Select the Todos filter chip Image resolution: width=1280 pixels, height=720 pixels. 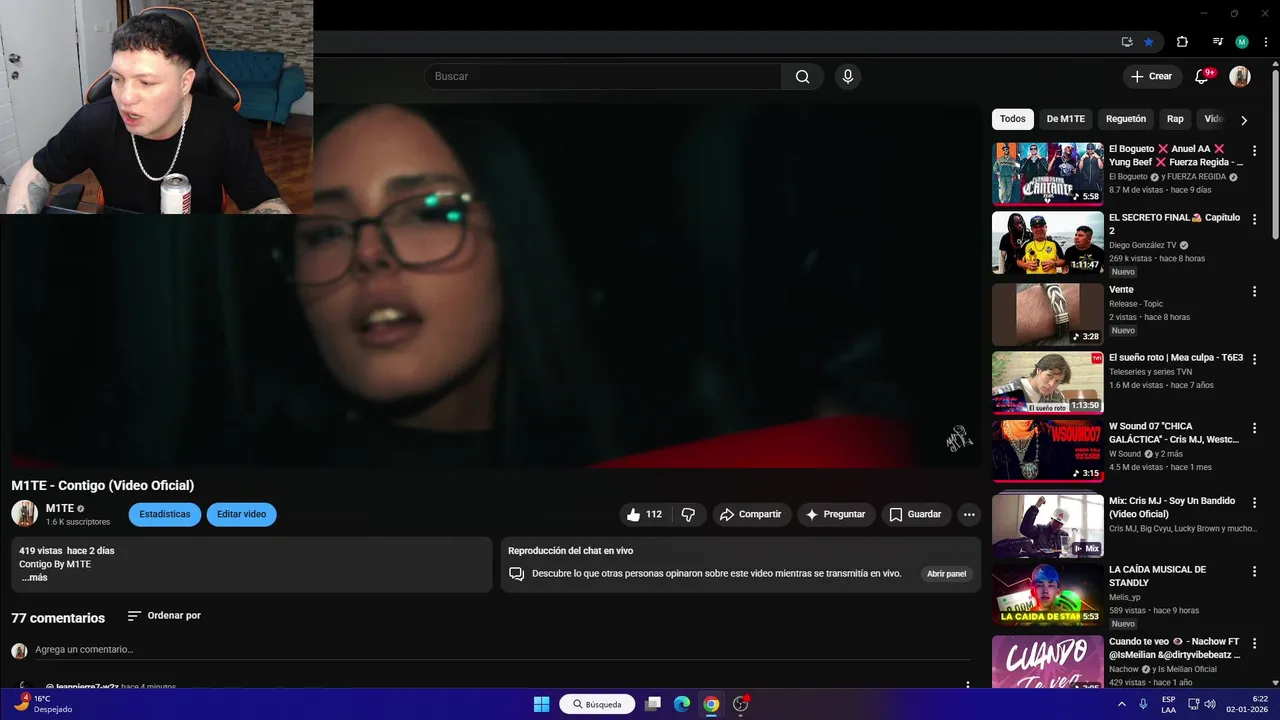[1013, 119]
